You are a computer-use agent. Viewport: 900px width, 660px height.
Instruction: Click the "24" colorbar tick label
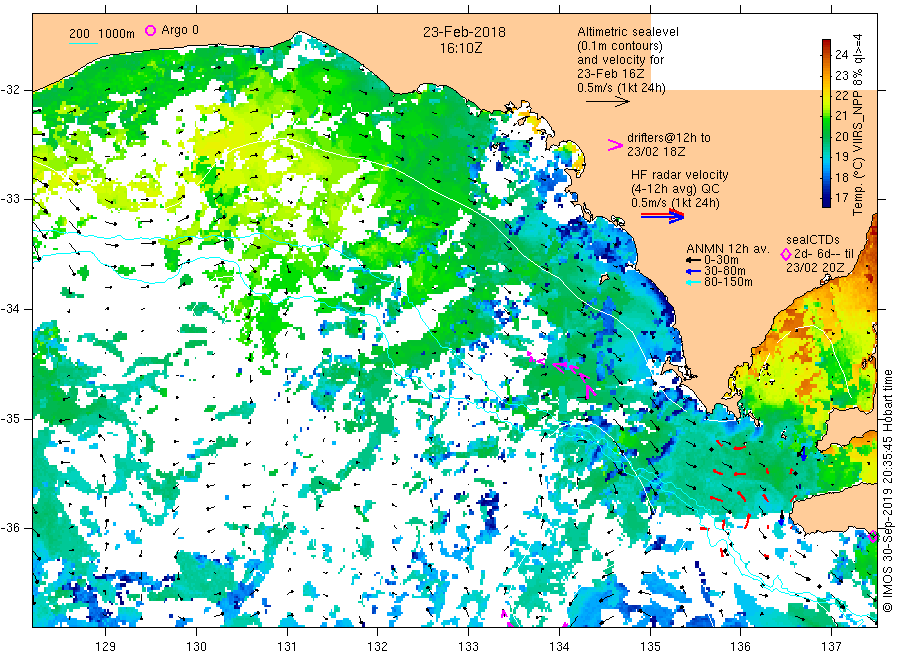click(841, 55)
